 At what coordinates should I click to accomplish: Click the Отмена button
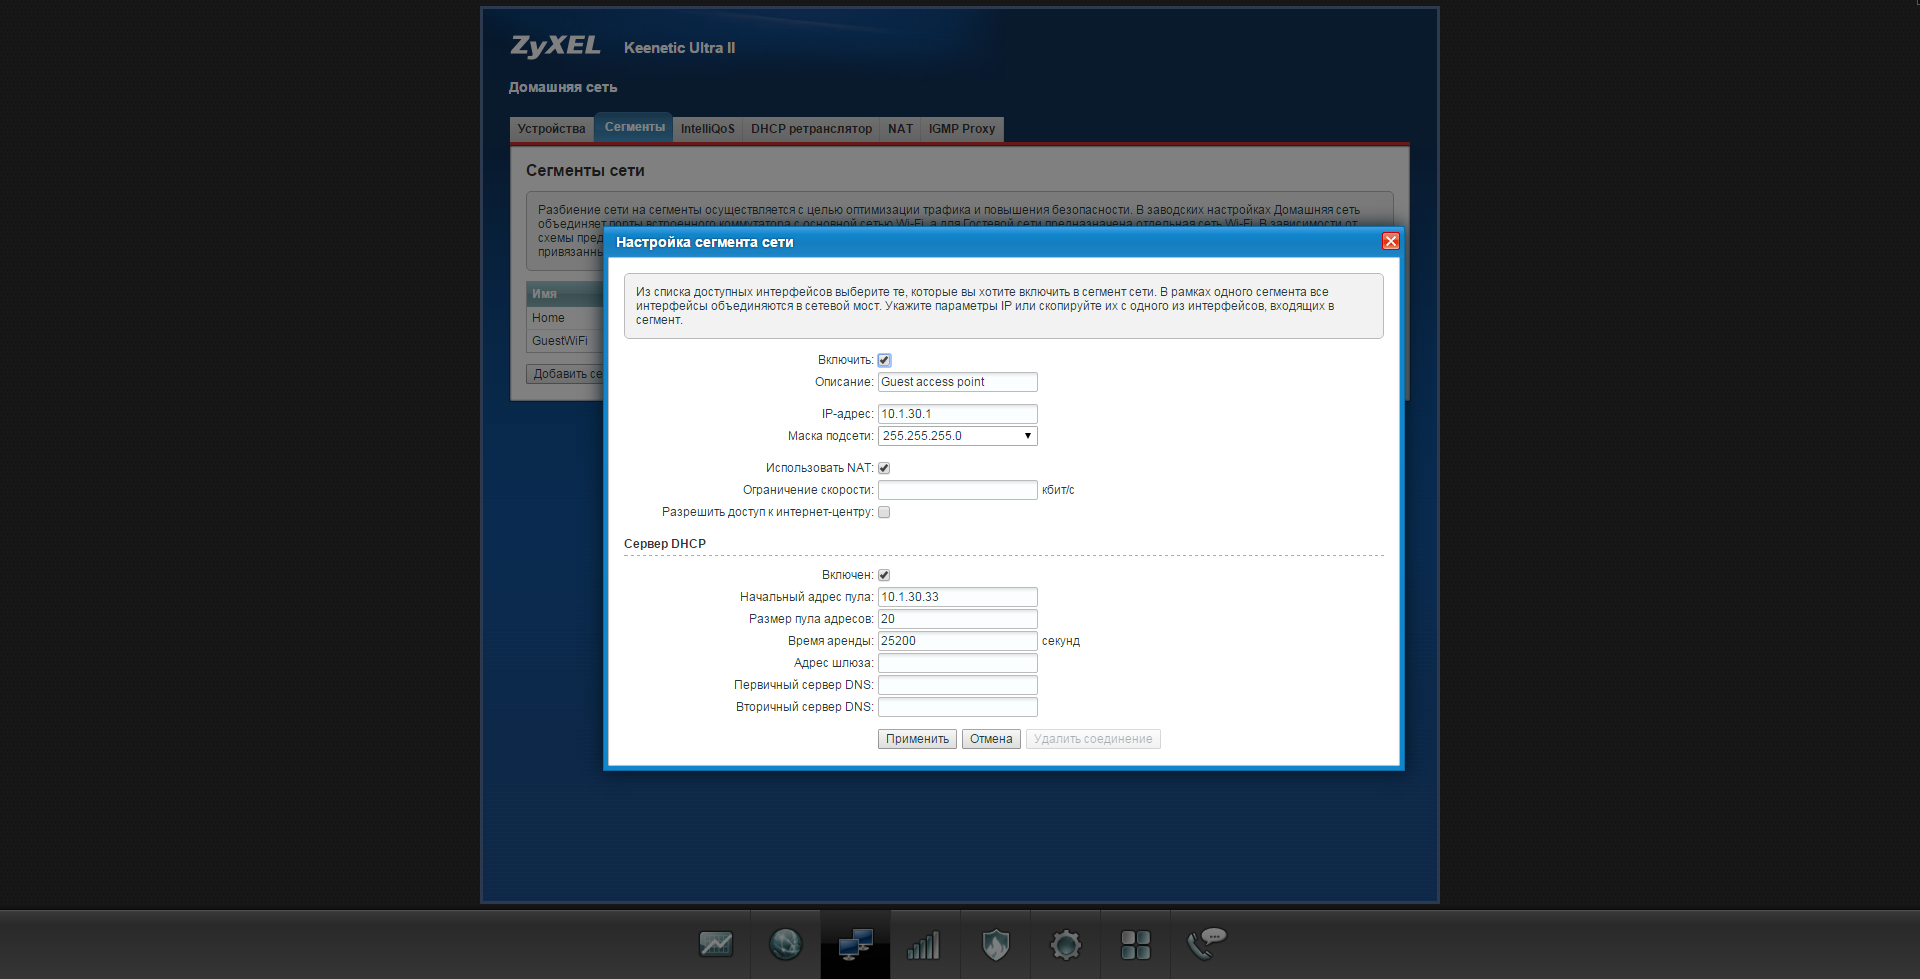tap(990, 739)
